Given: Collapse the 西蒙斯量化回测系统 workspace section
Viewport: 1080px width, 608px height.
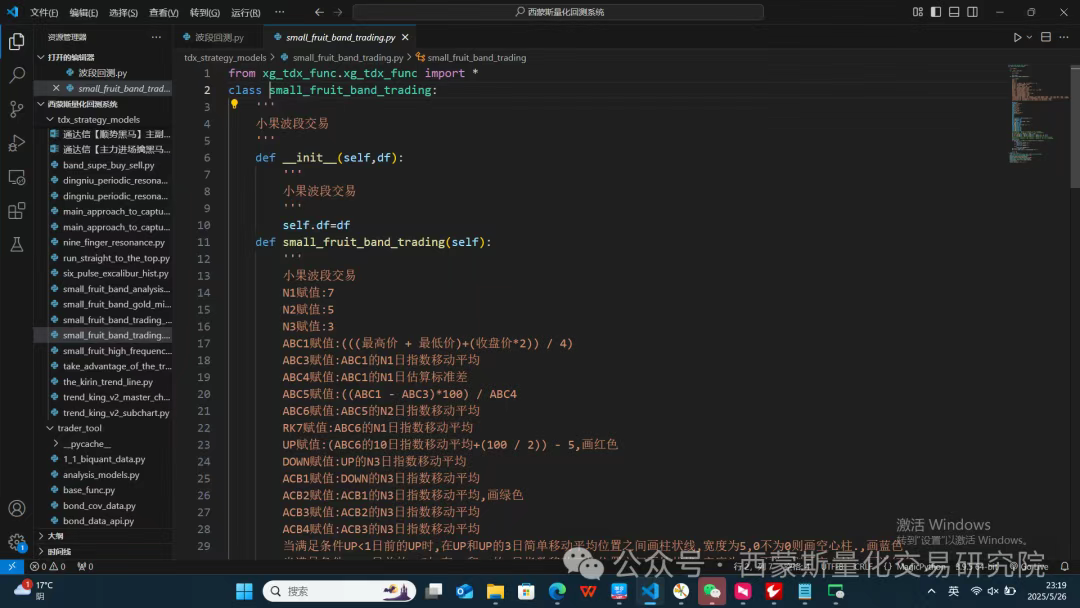Looking at the screenshot, I should tap(103, 104).
